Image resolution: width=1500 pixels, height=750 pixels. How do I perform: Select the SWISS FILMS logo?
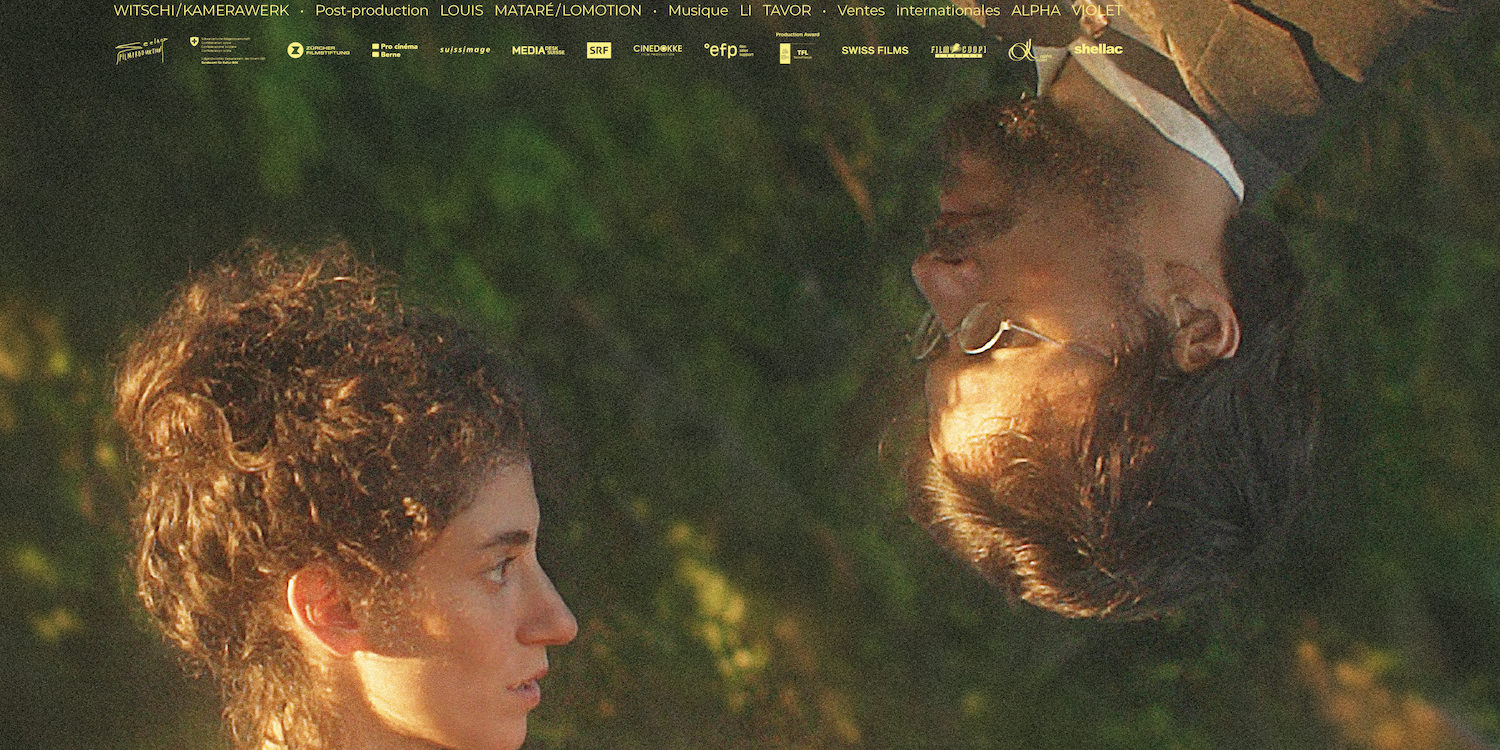(x=874, y=50)
